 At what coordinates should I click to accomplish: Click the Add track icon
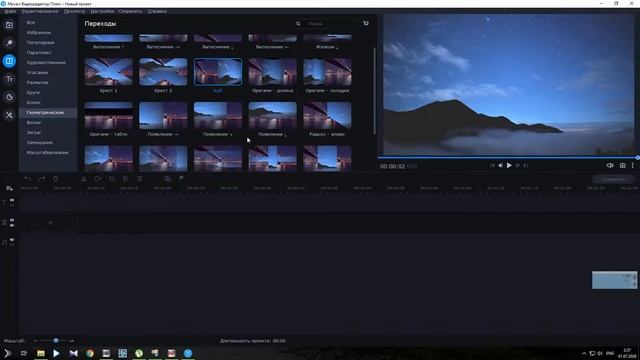[x=9, y=188]
